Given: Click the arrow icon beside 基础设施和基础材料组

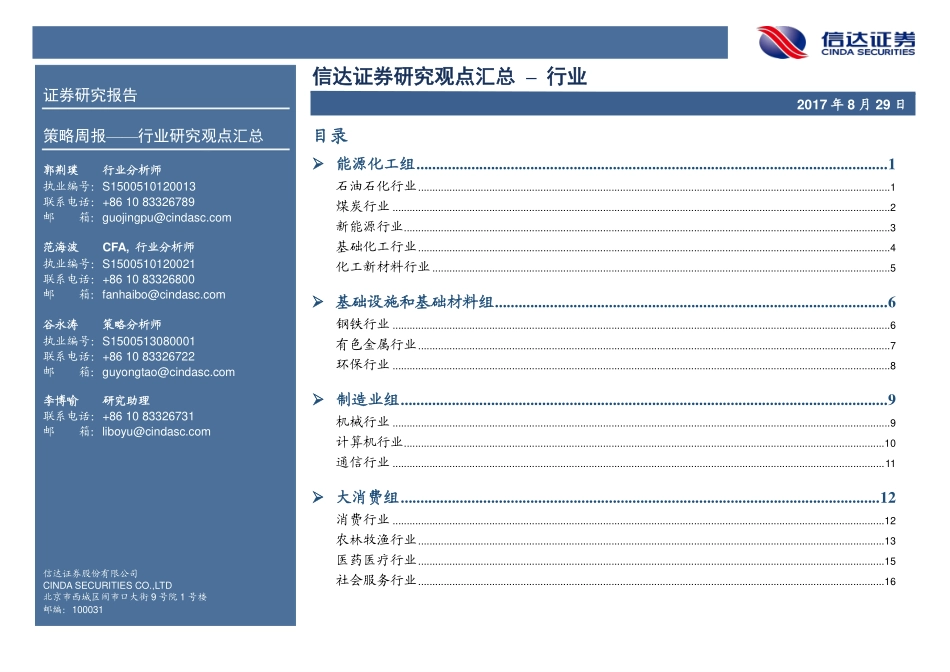Looking at the screenshot, I should coord(319,301).
